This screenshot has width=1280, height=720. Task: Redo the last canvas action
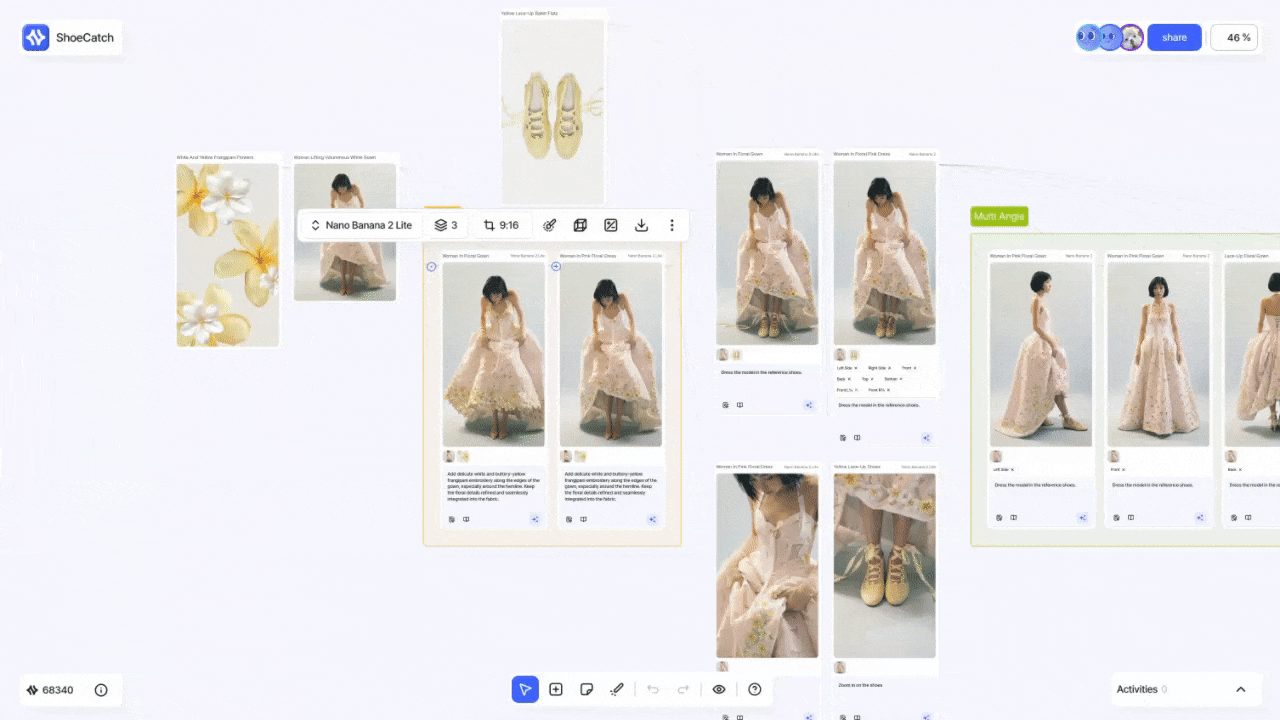684,689
